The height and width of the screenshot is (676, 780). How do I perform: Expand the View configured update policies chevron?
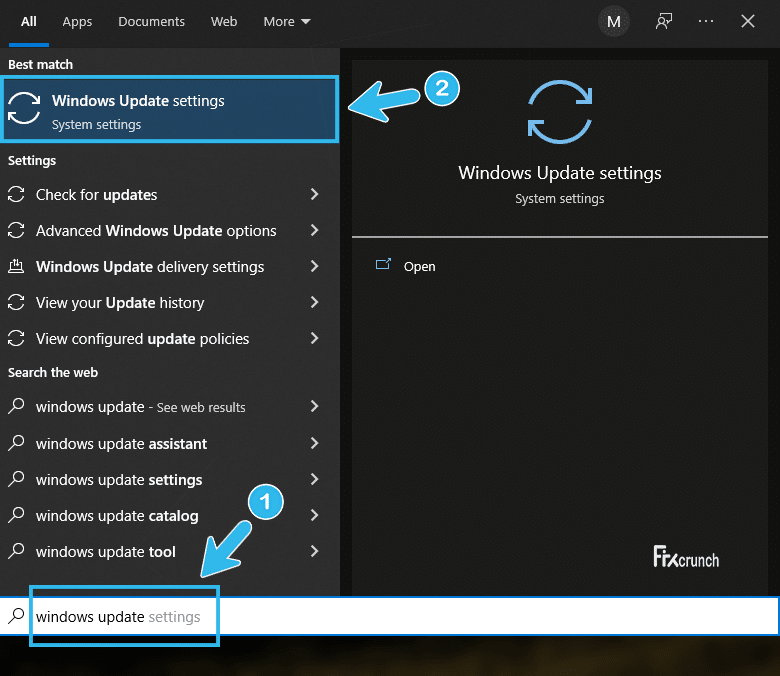[x=314, y=338]
